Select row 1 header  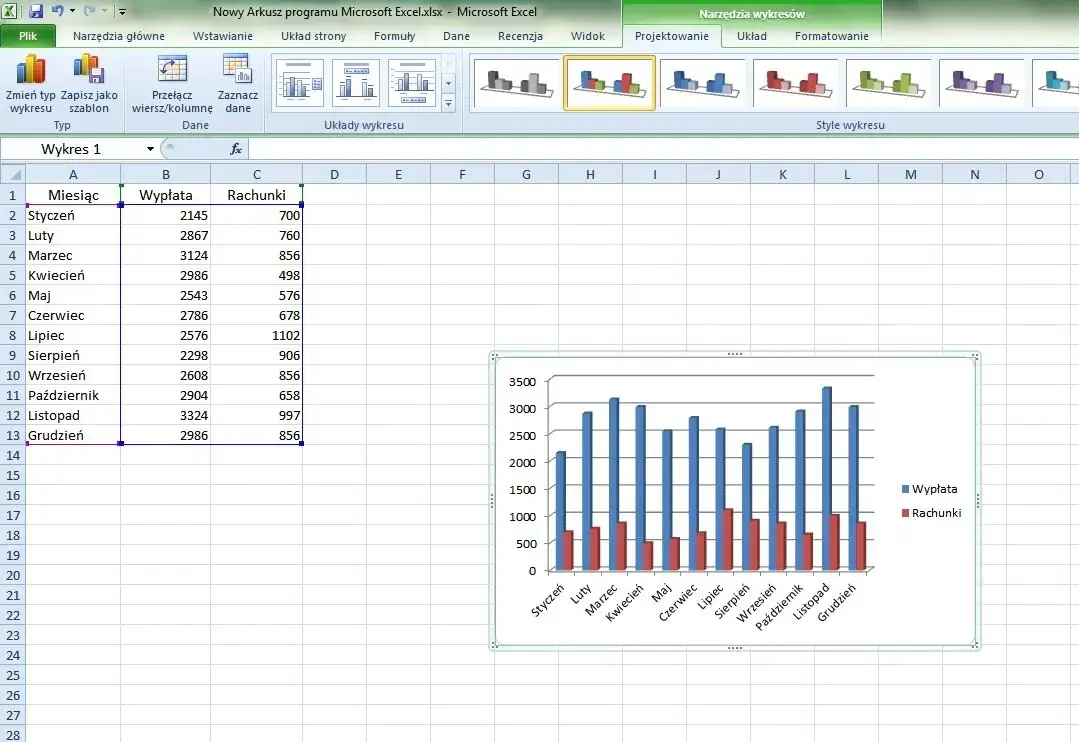(12, 195)
